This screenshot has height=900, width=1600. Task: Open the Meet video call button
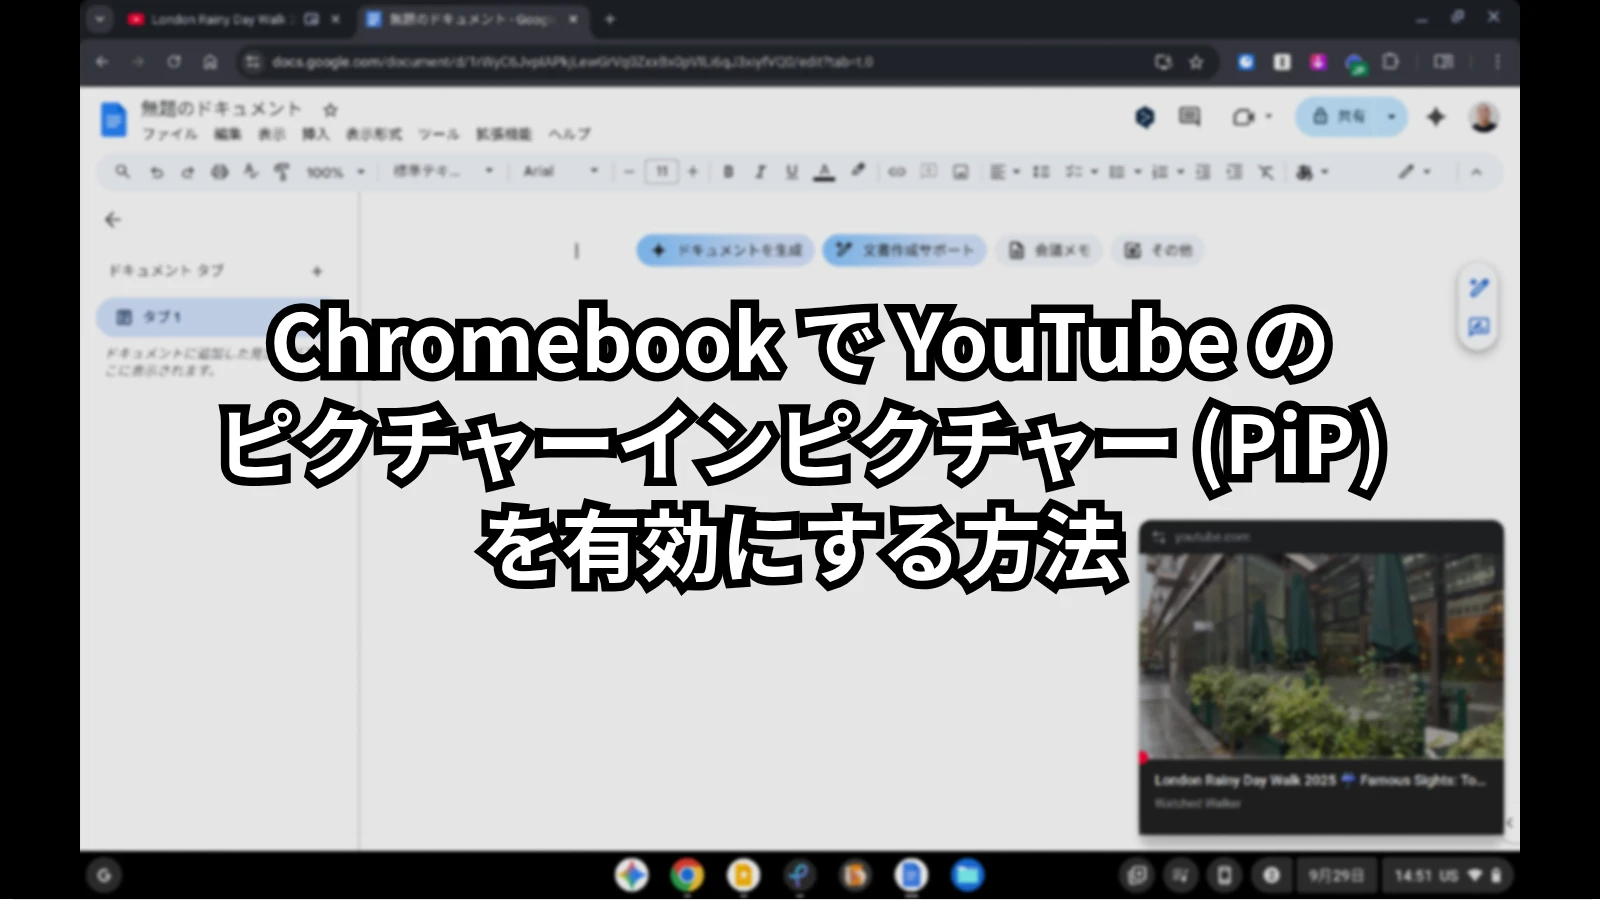pyautogui.click(x=1251, y=117)
